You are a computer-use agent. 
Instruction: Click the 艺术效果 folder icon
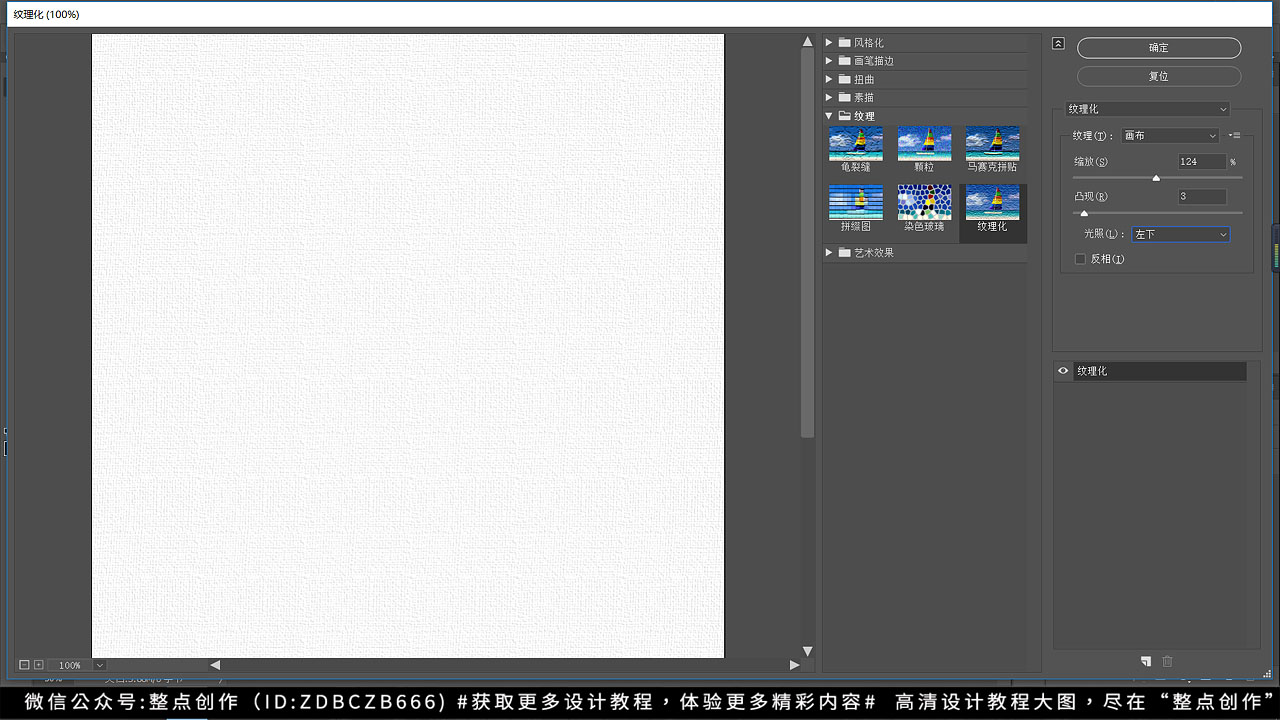[x=845, y=253]
